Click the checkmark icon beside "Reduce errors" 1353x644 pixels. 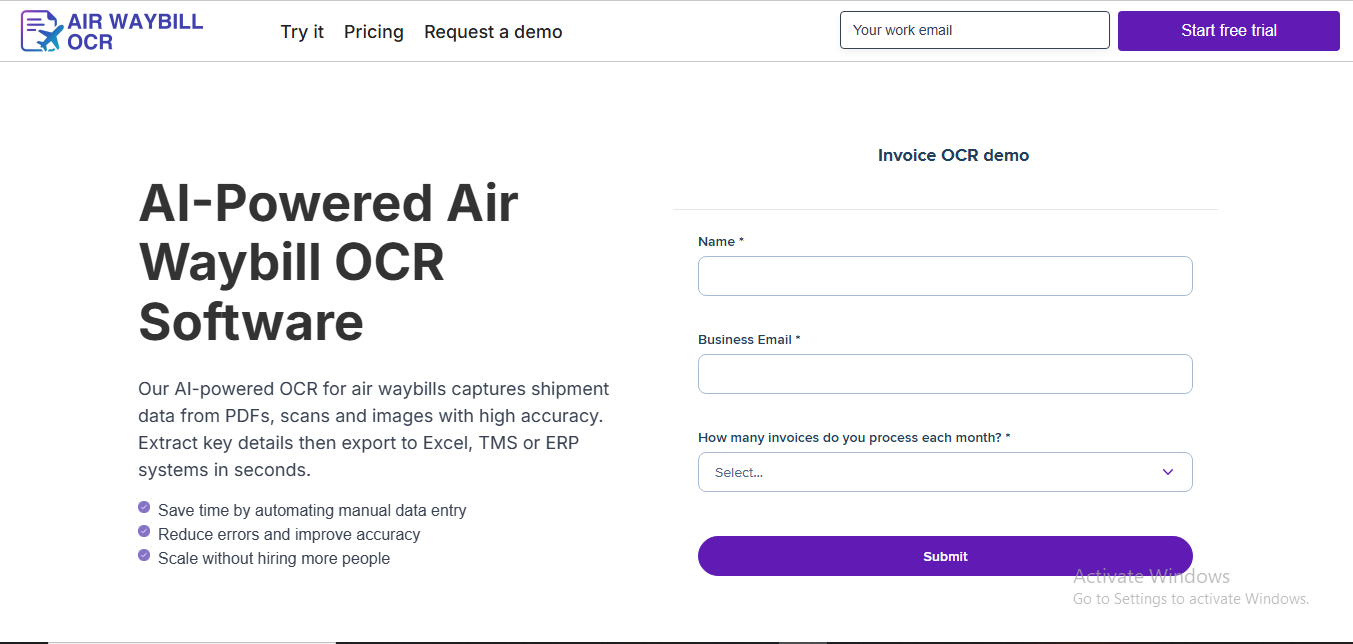pos(144,532)
